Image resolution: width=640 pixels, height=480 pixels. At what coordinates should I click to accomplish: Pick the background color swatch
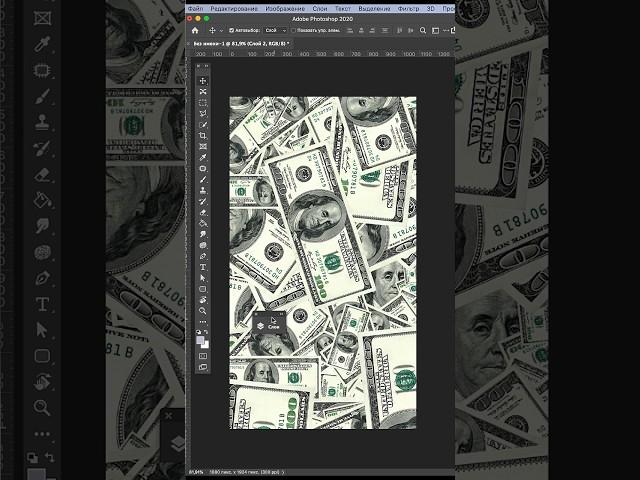[206, 345]
